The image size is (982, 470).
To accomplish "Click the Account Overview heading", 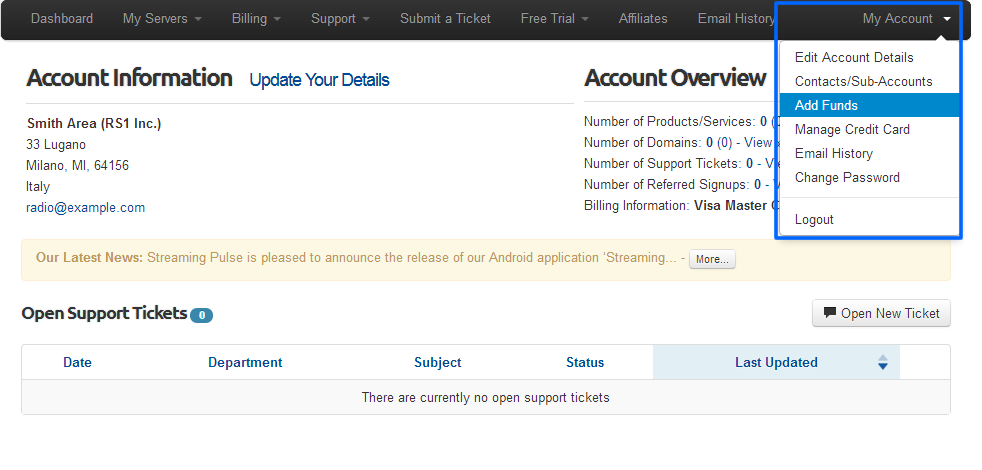I will [675, 78].
